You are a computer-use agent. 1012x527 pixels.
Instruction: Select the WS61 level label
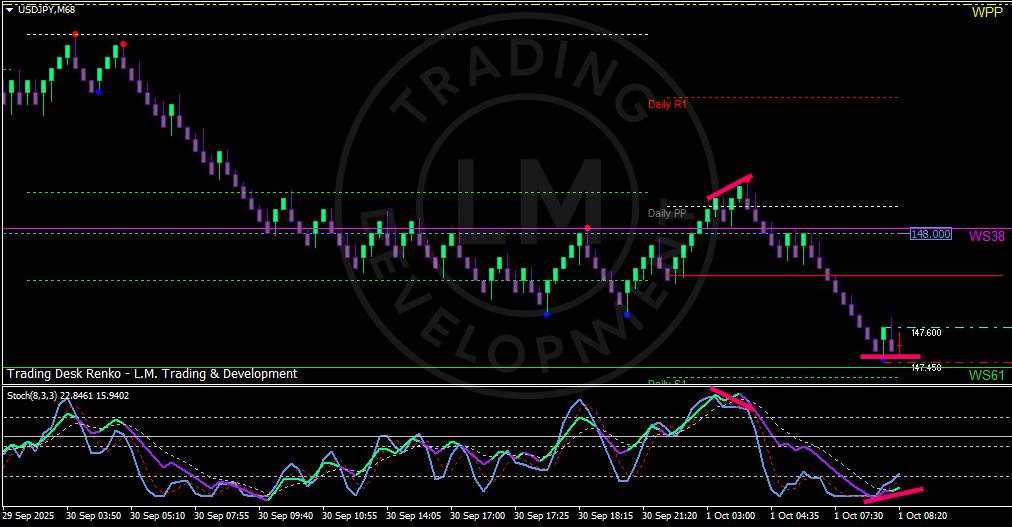[x=987, y=375]
